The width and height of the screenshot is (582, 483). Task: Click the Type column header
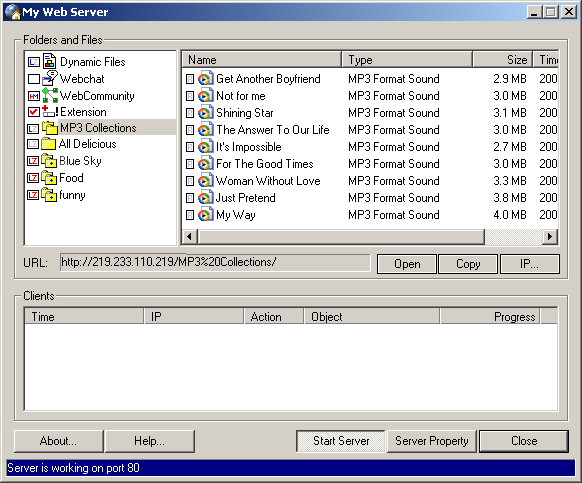(x=407, y=59)
